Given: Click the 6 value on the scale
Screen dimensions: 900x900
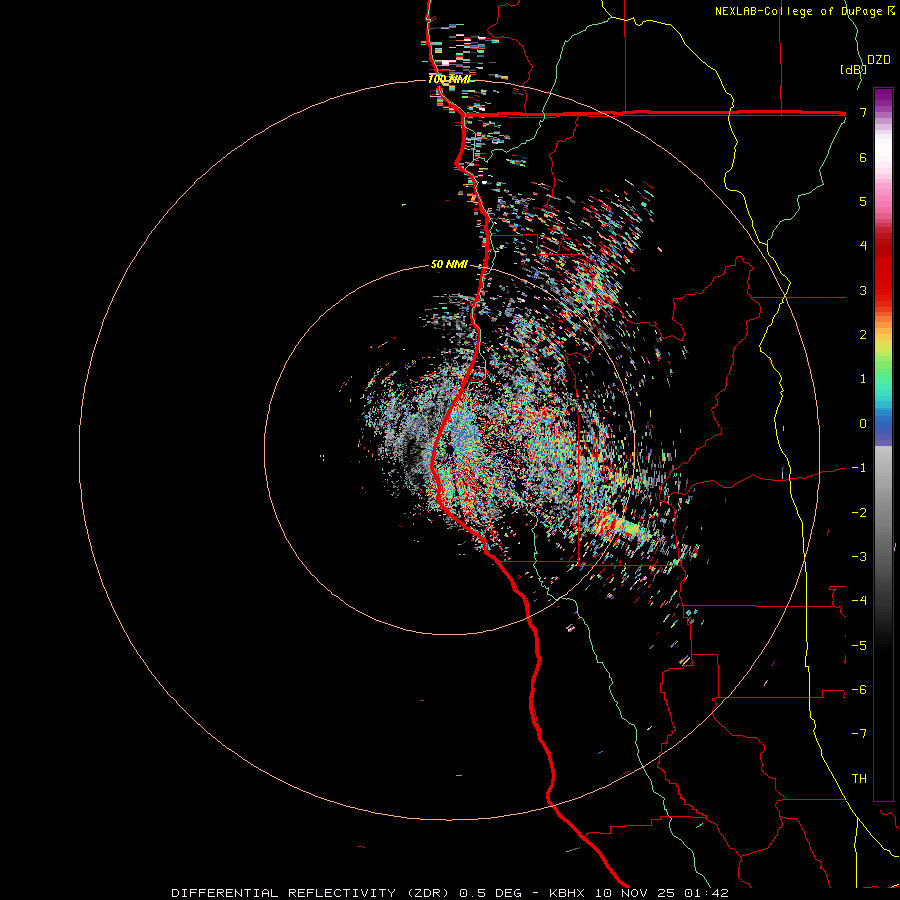Looking at the screenshot, I should click(x=863, y=157).
